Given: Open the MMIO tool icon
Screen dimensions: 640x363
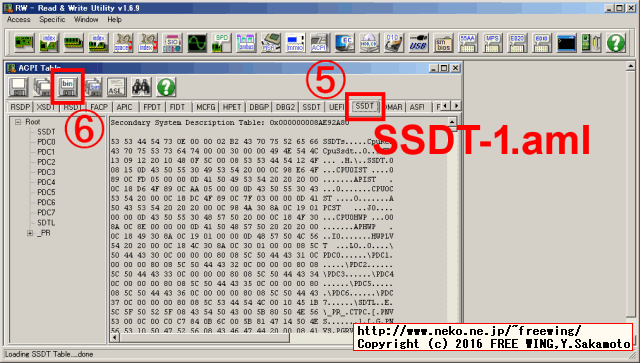Looking at the screenshot, I should tap(296, 42).
